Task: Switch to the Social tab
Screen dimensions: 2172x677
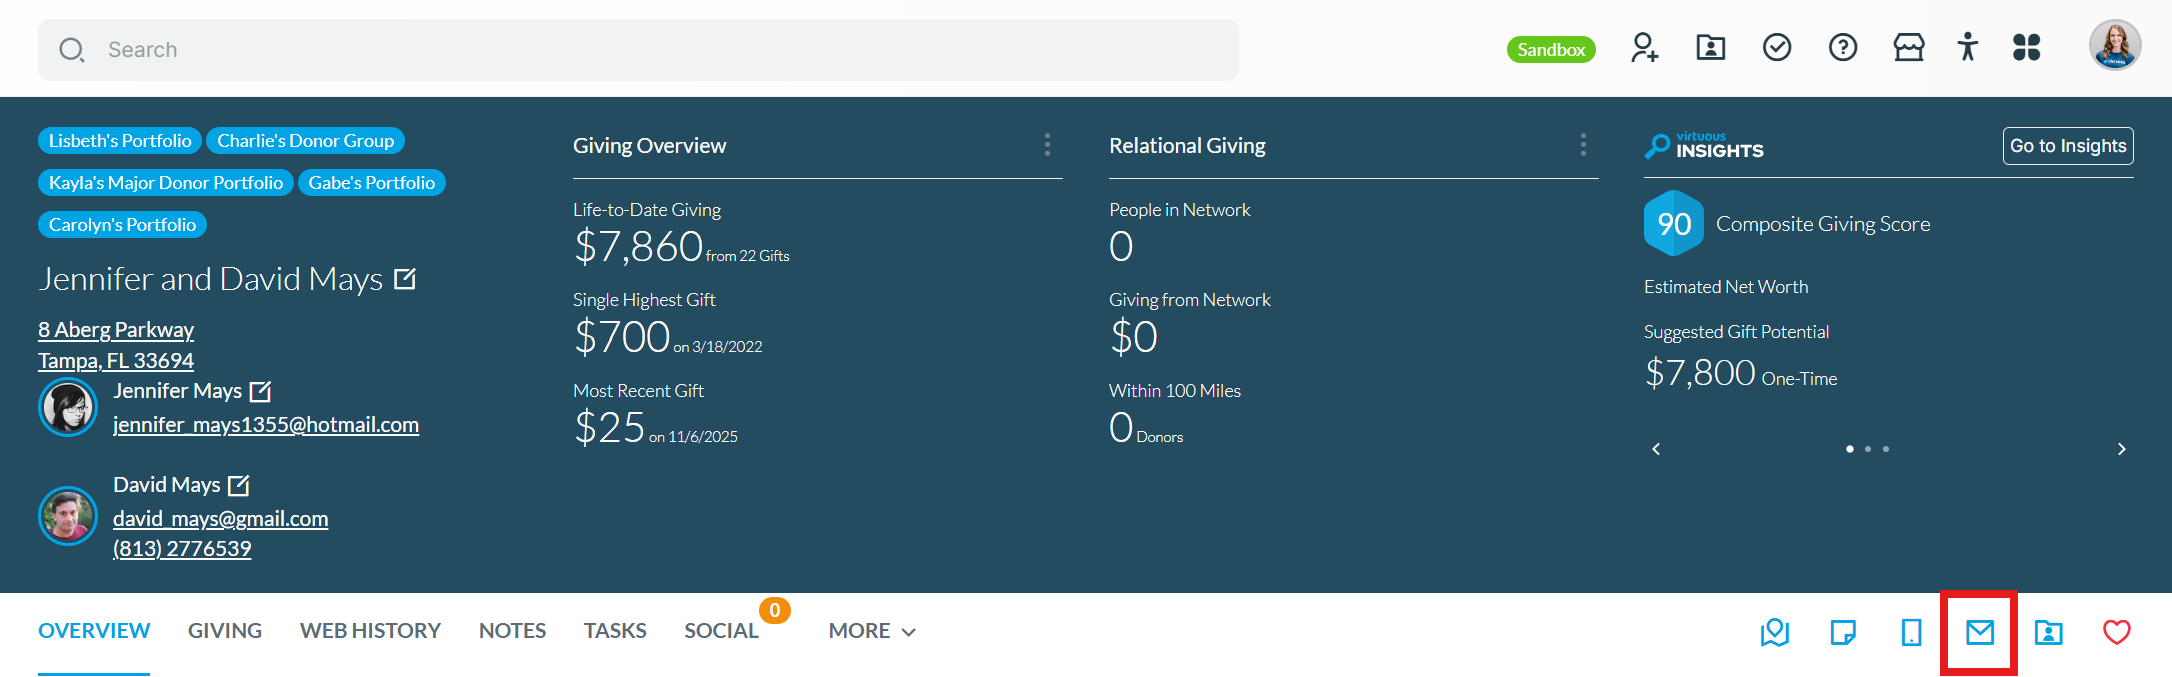Action: coord(721,631)
